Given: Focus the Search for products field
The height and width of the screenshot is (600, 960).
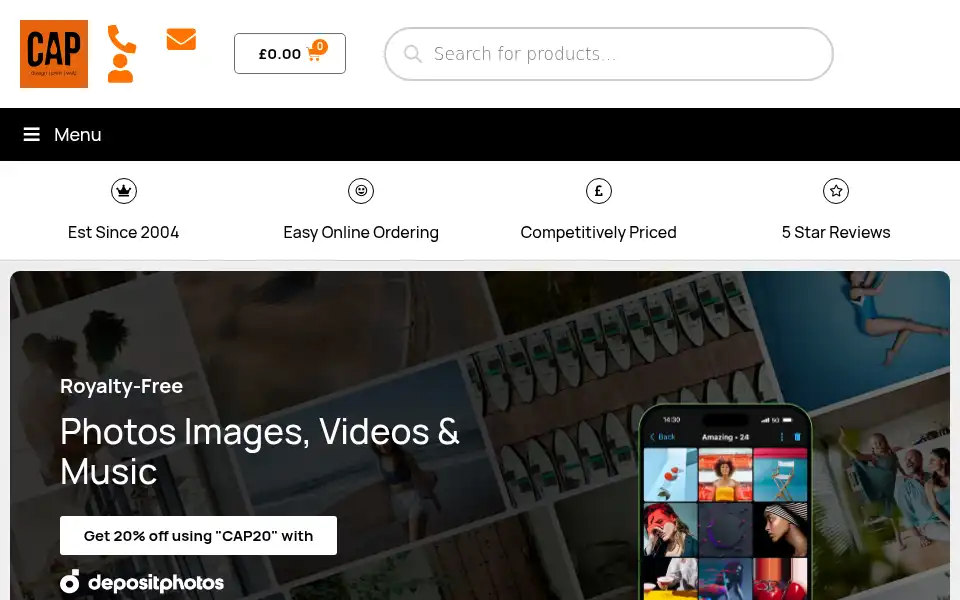Looking at the screenshot, I should tap(609, 54).
